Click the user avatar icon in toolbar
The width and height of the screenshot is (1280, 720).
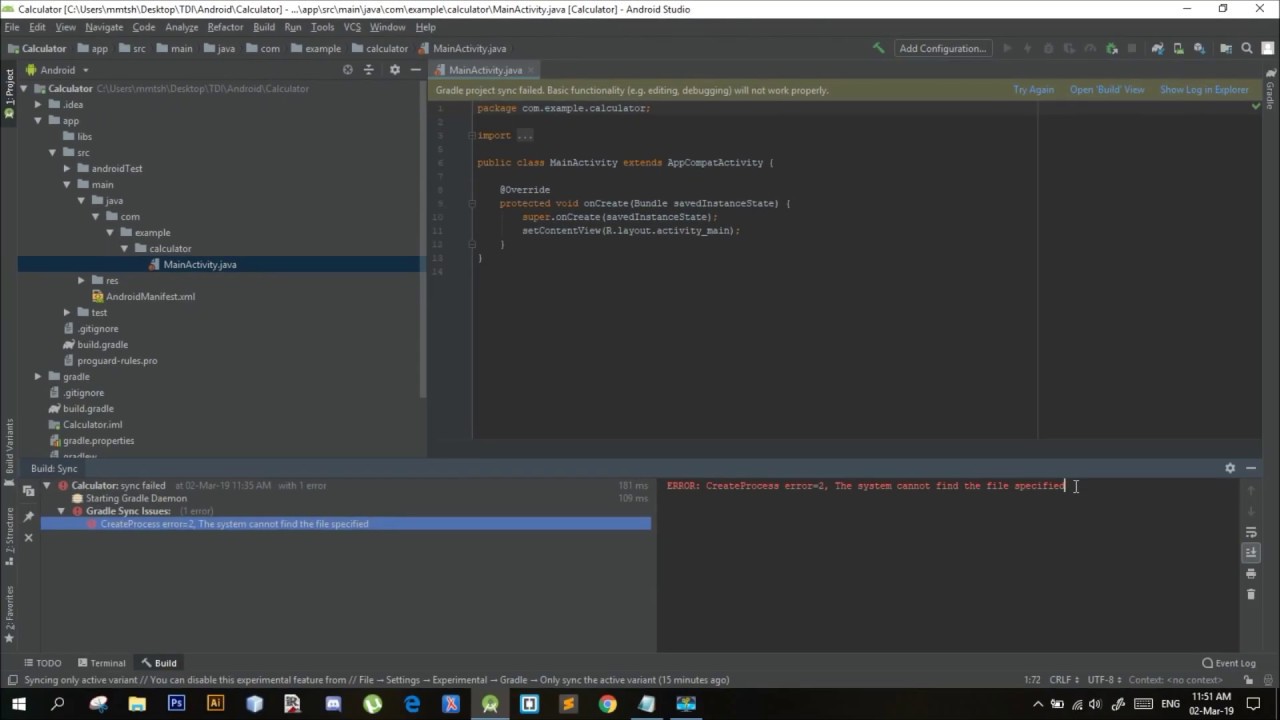pos(1268,48)
